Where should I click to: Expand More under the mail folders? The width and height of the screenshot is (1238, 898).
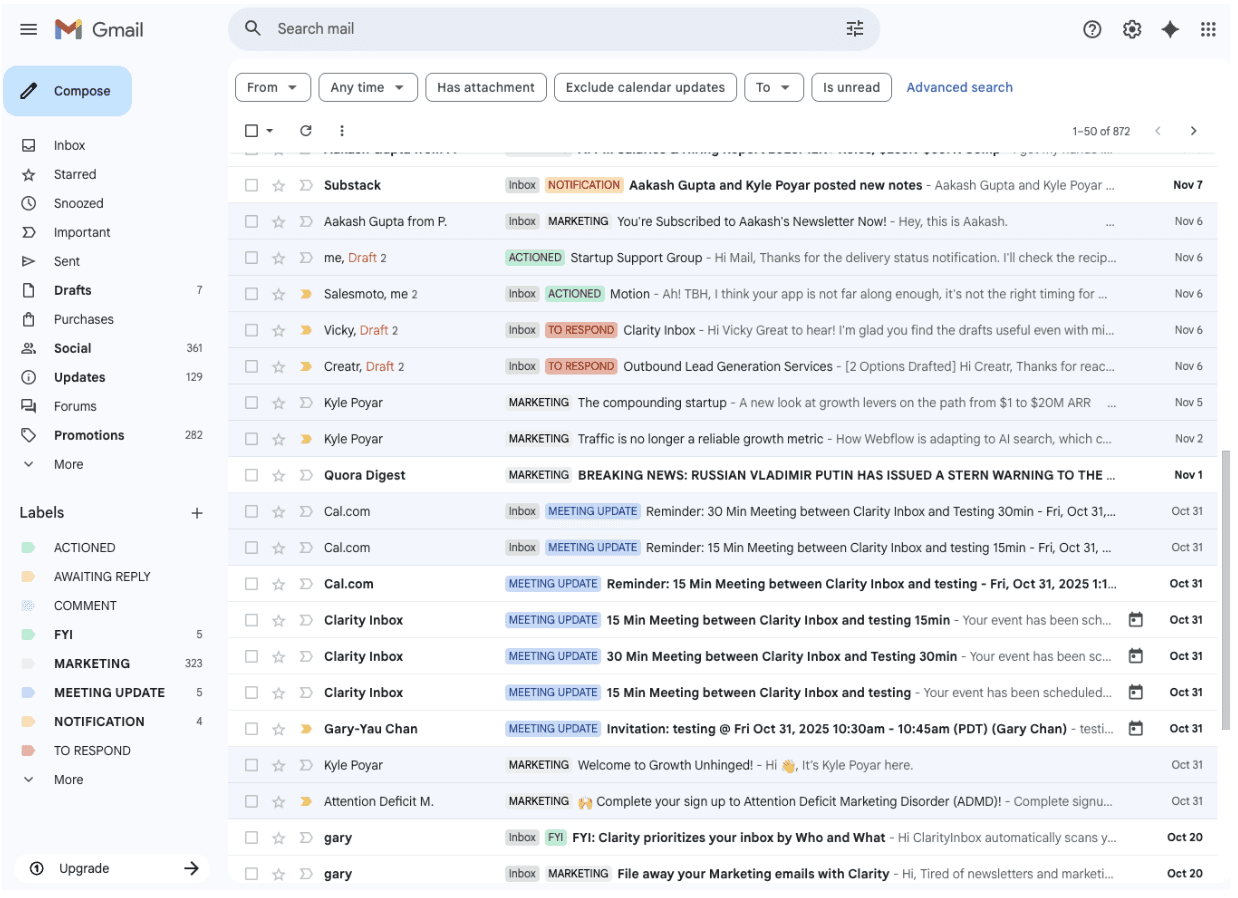[68, 464]
